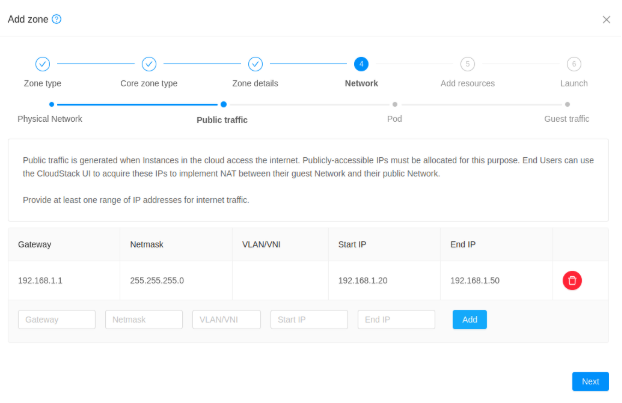
Task: Focus the Start IP input field
Action: [309, 319]
